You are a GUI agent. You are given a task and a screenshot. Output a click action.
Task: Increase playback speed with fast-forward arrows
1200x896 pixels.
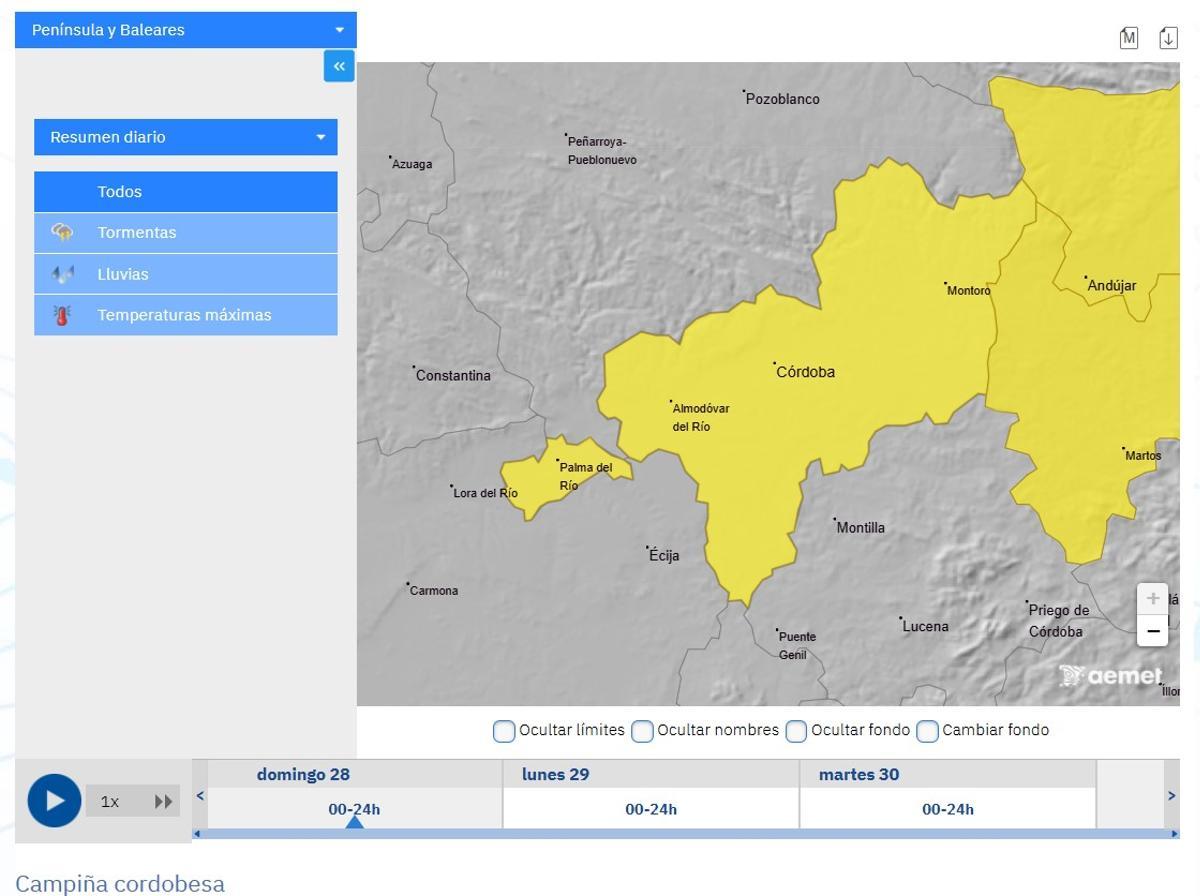163,801
